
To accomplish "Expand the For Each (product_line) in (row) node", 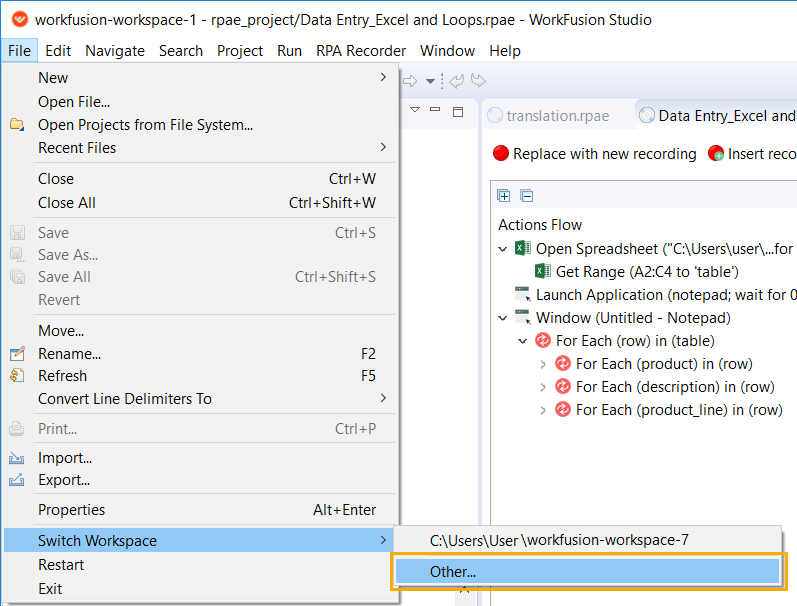I will pyautogui.click(x=543, y=410).
